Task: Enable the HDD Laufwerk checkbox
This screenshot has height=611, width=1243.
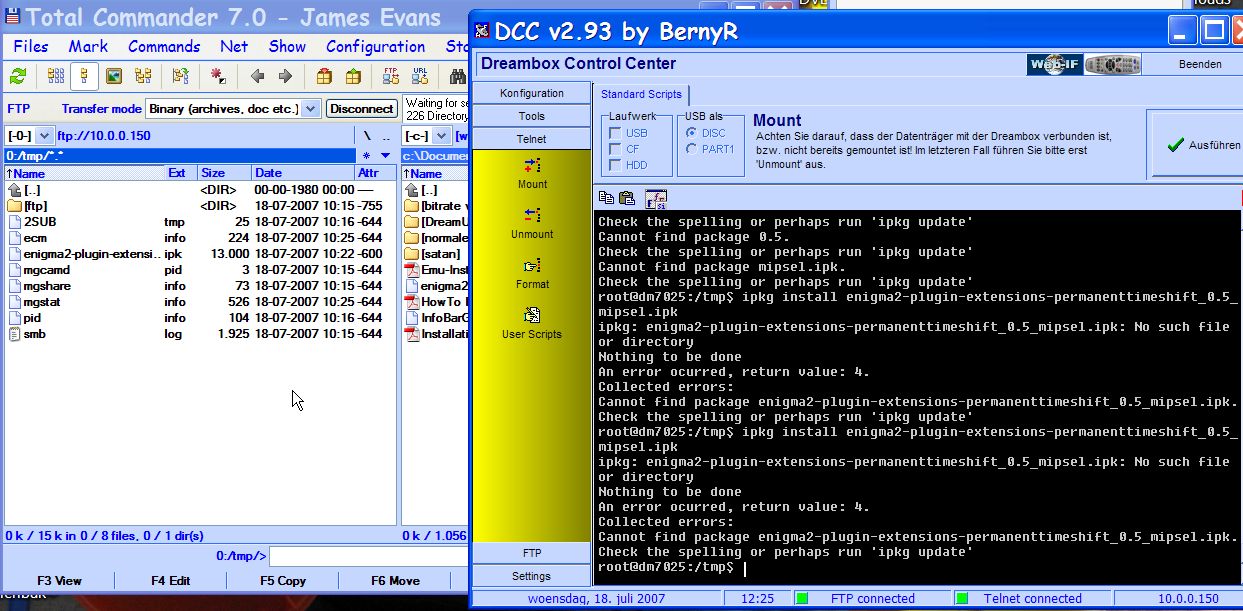Action: pyautogui.click(x=616, y=165)
